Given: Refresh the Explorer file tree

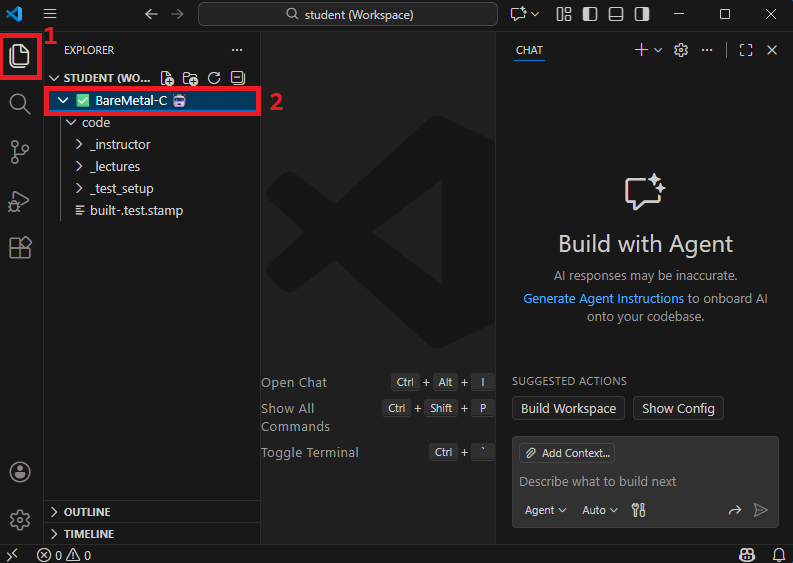Looking at the screenshot, I should click(213, 78).
